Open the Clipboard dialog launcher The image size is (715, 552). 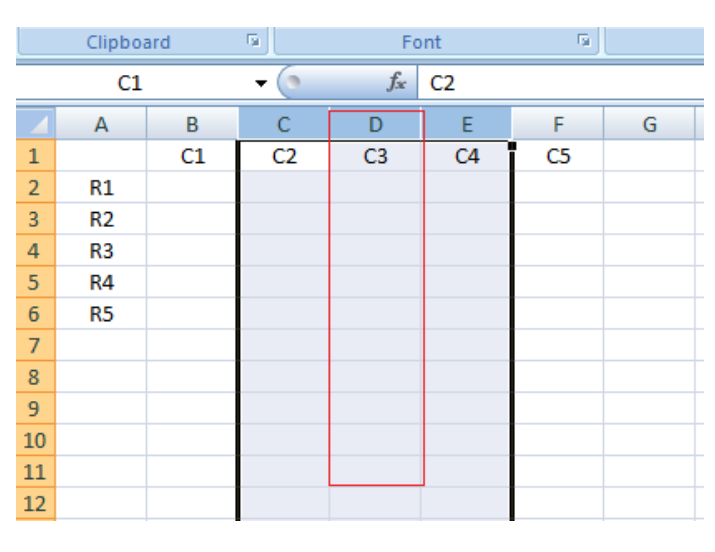pyautogui.click(x=254, y=43)
